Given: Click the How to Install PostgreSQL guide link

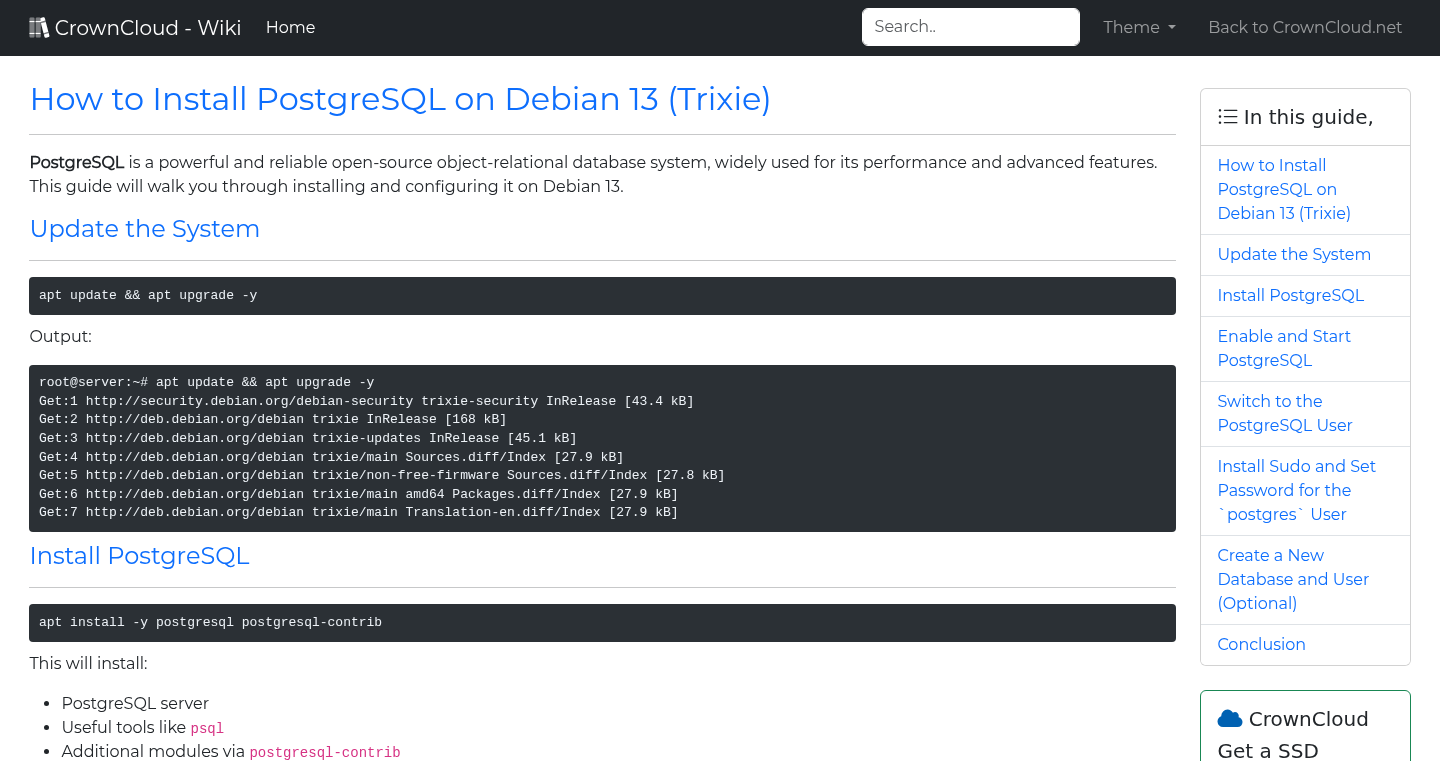Looking at the screenshot, I should pyautogui.click(x=1284, y=189).
